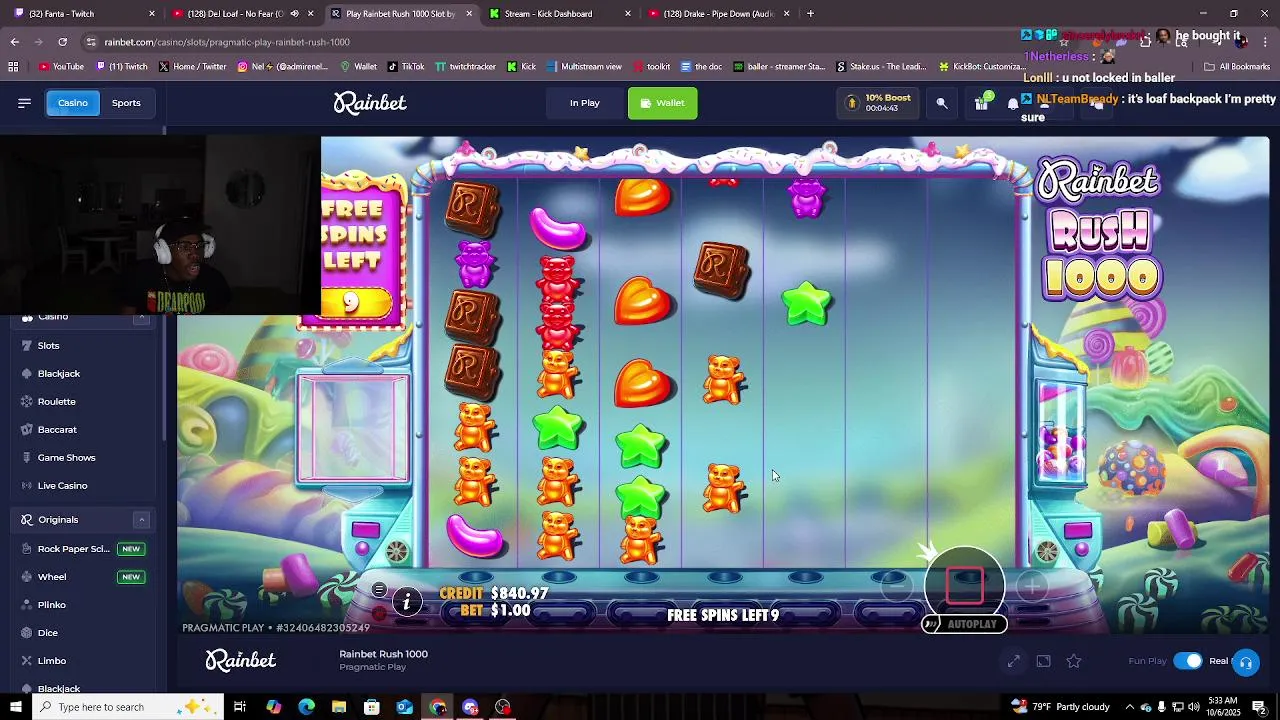Increase bet with plus button
This screenshot has height=720, width=1280.
(1032, 588)
